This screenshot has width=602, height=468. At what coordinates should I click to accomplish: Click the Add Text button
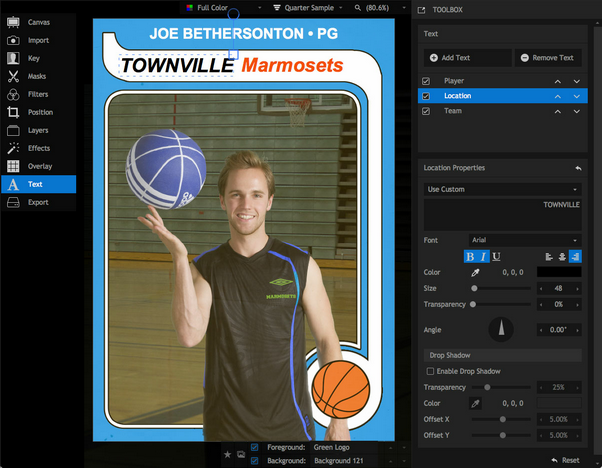coord(468,58)
